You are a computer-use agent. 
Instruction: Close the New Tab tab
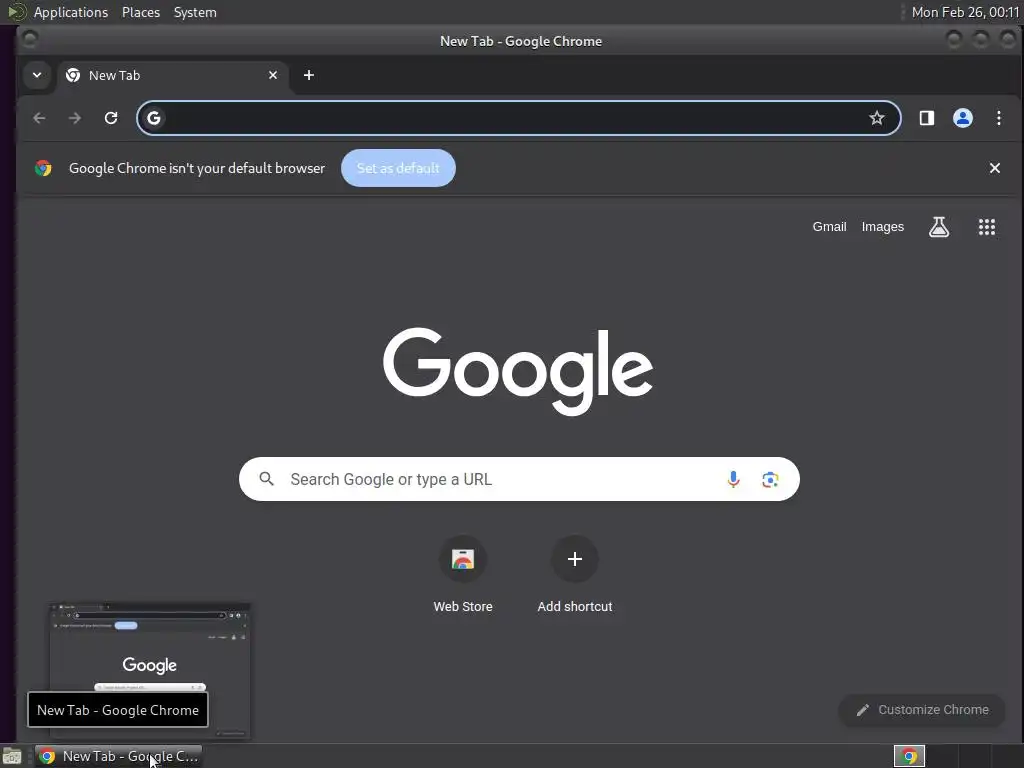click(x=273, y=75)
